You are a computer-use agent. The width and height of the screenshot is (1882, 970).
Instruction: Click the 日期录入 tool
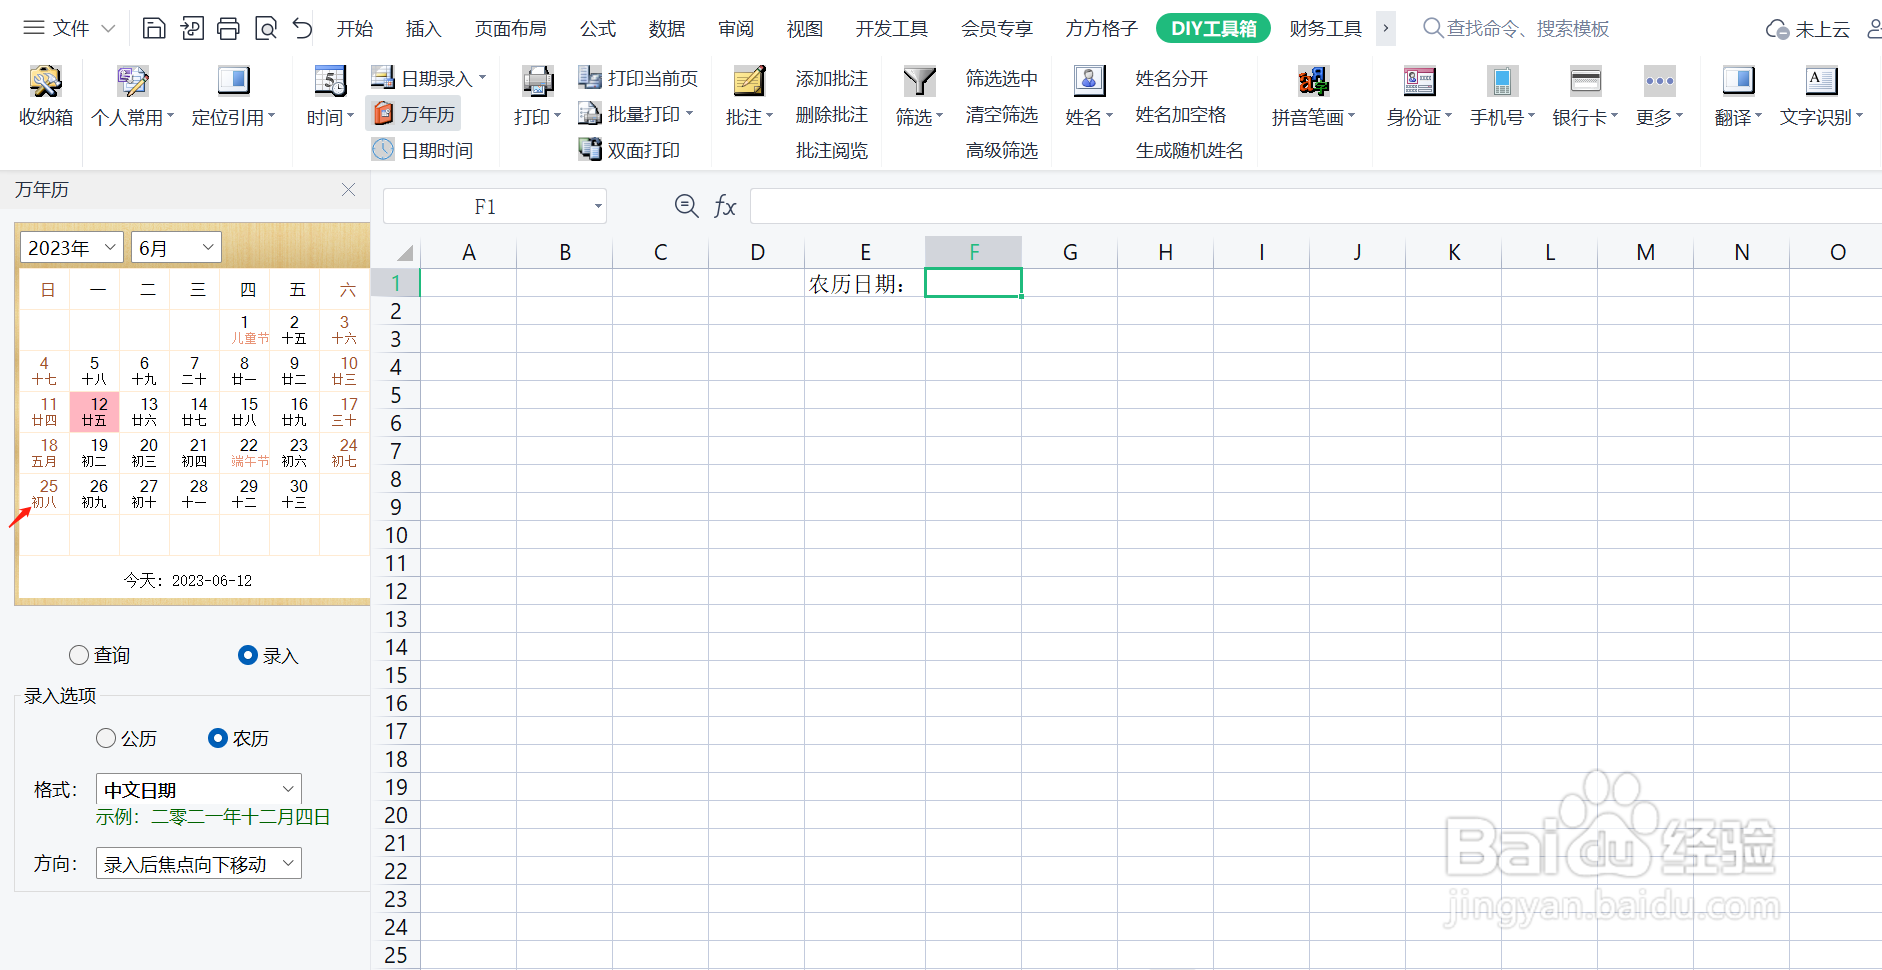tap(428, 77)
